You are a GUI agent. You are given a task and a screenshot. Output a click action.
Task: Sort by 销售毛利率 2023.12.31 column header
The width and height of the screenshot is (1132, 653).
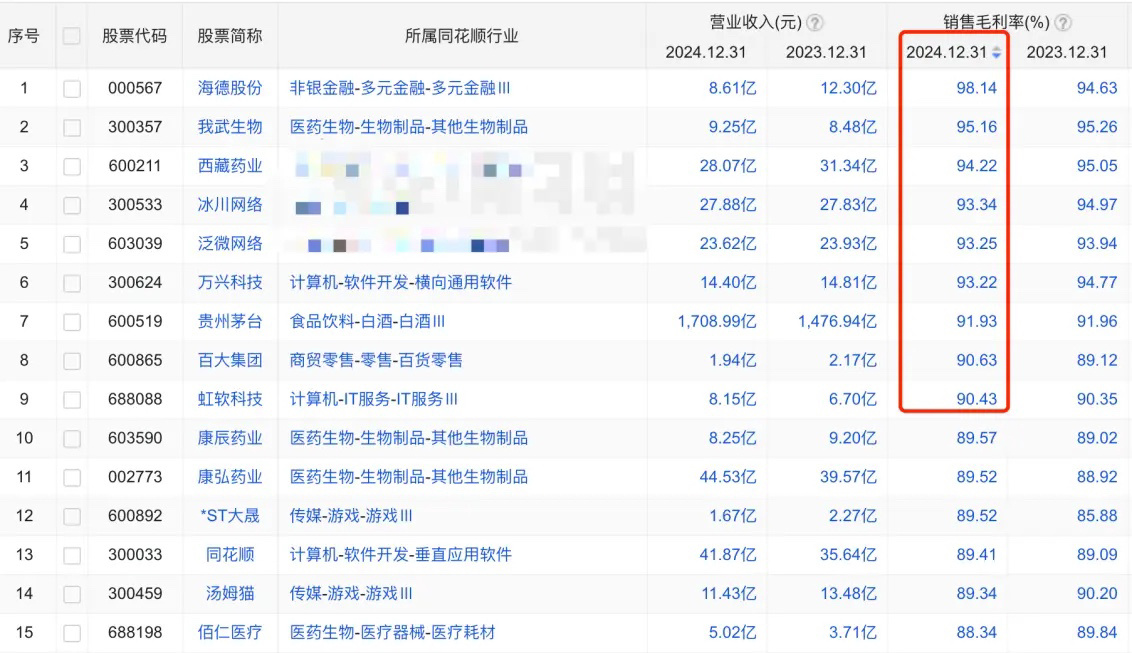pyautogui.click(x=1066, y=52)
